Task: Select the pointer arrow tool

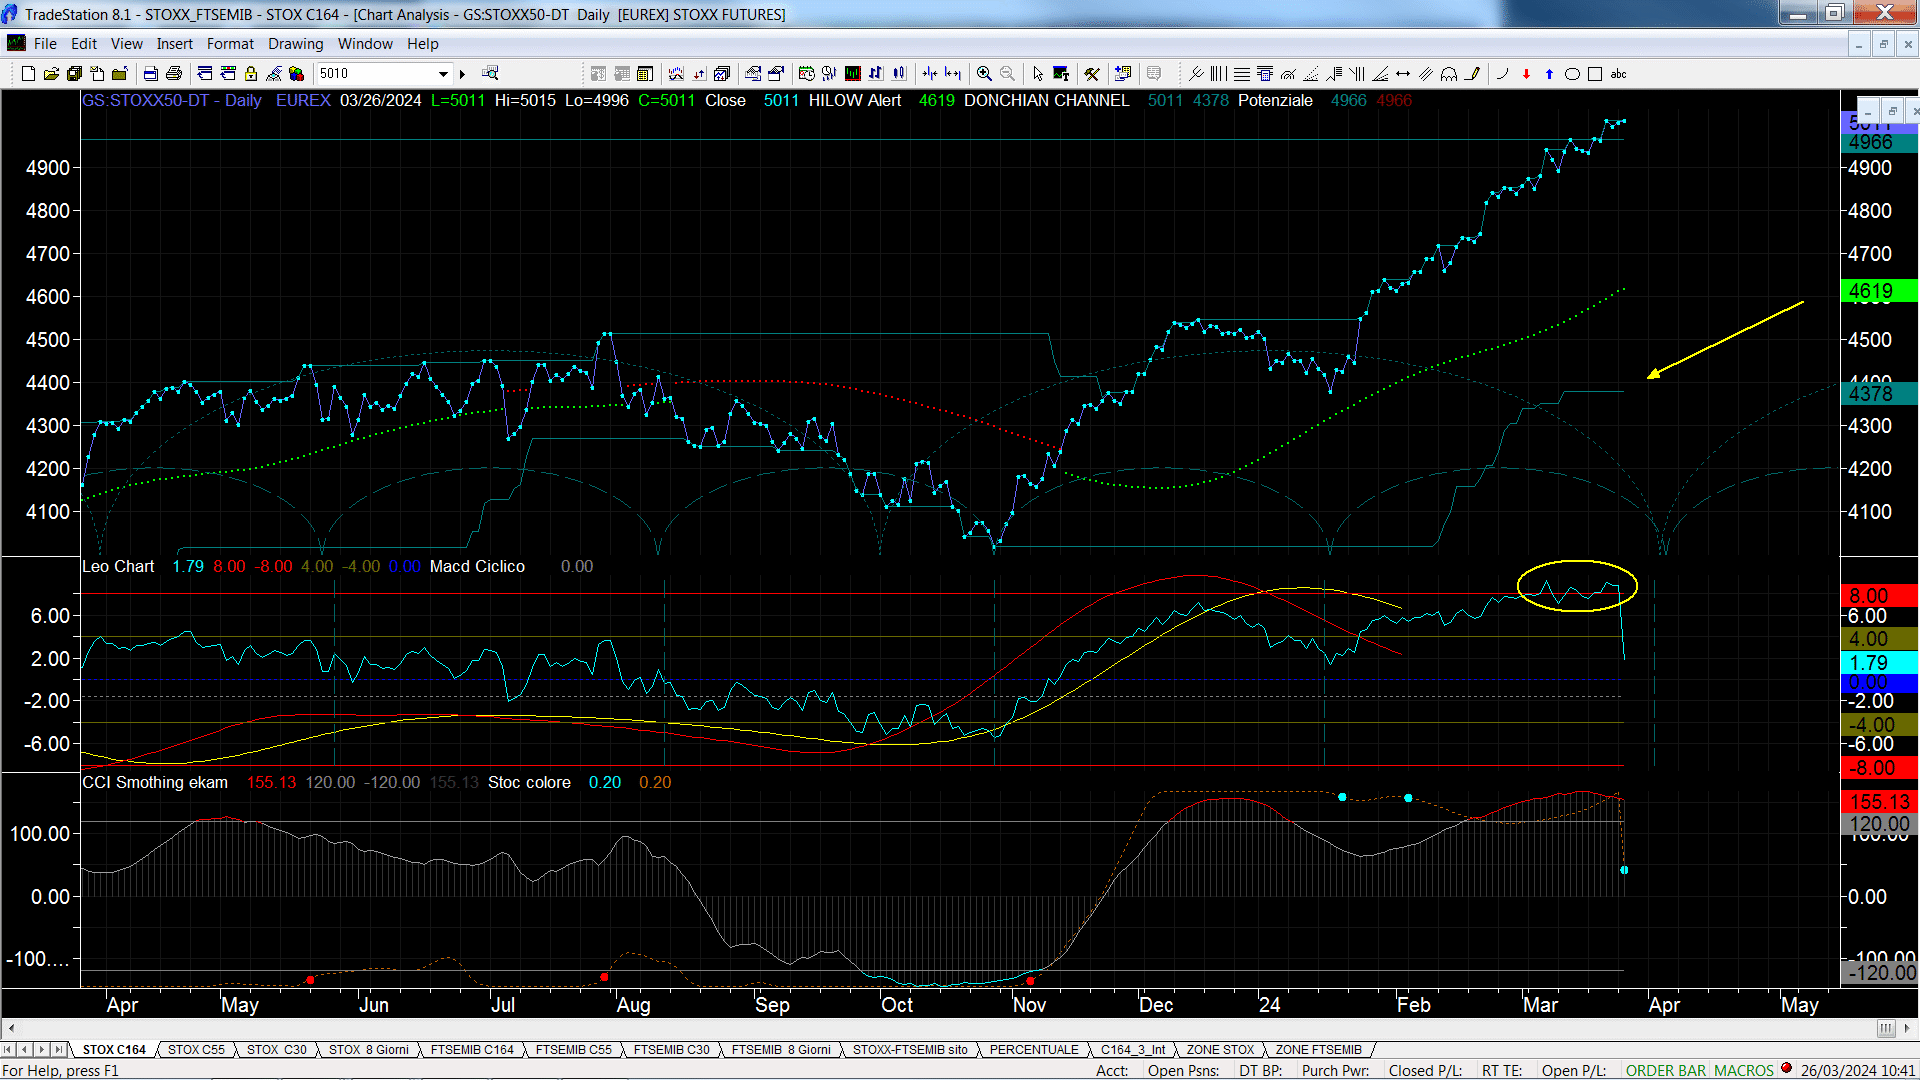Action: 1038,74
